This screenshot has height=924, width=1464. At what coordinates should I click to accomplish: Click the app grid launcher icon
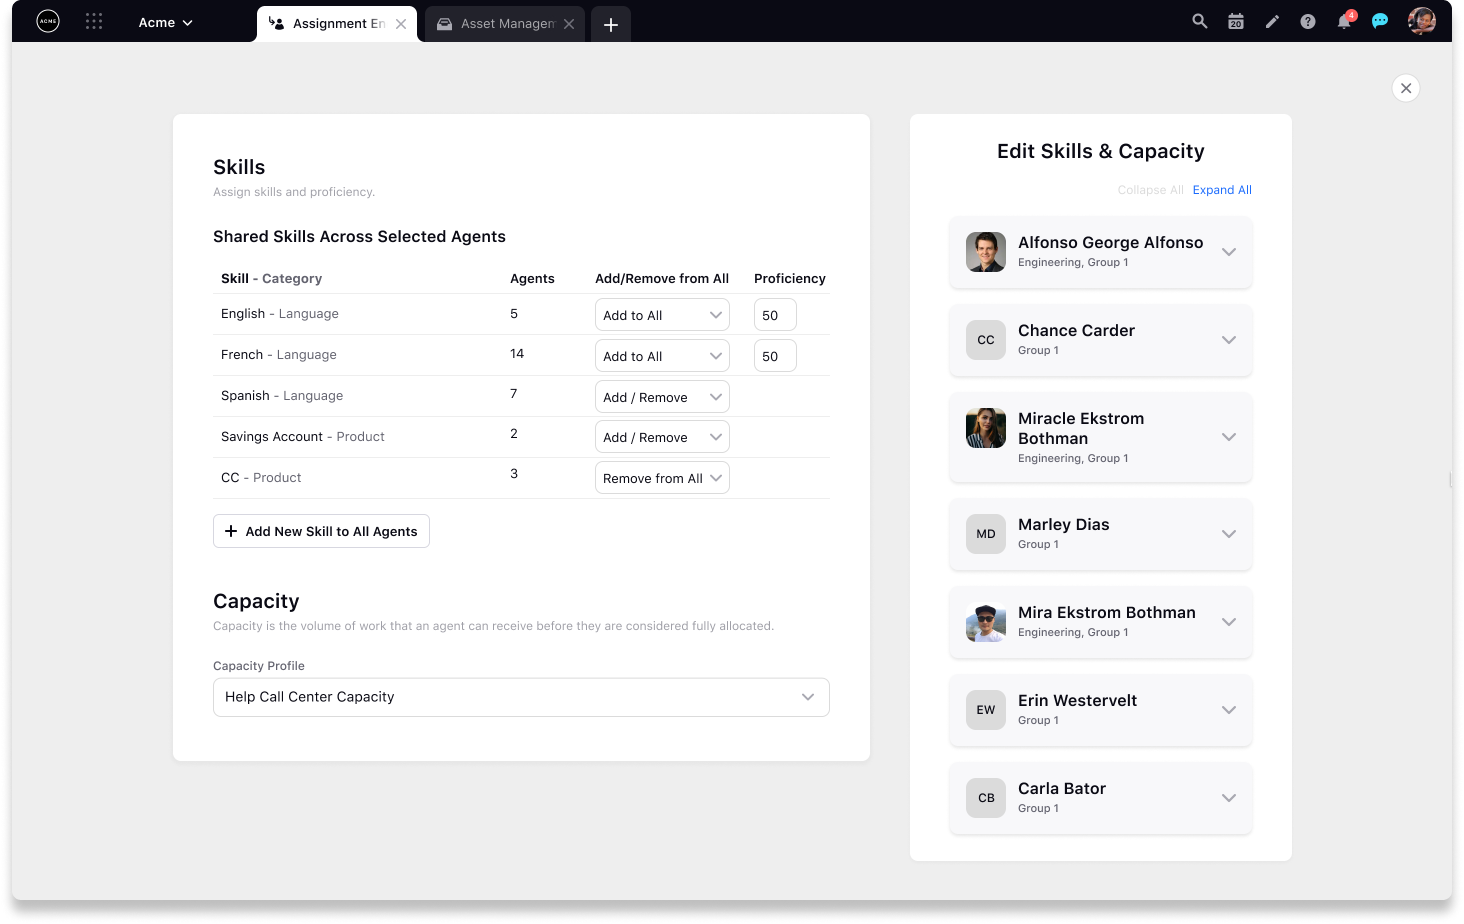click(94, 20)
